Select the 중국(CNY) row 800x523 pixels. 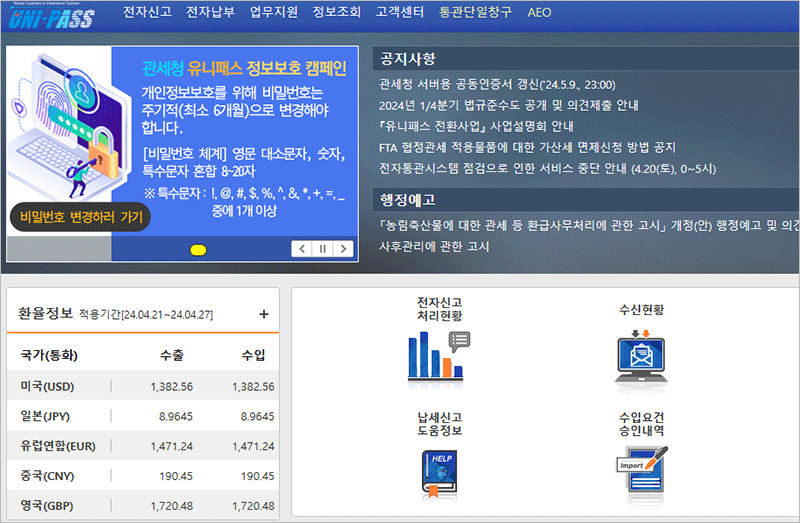[143, 476]
